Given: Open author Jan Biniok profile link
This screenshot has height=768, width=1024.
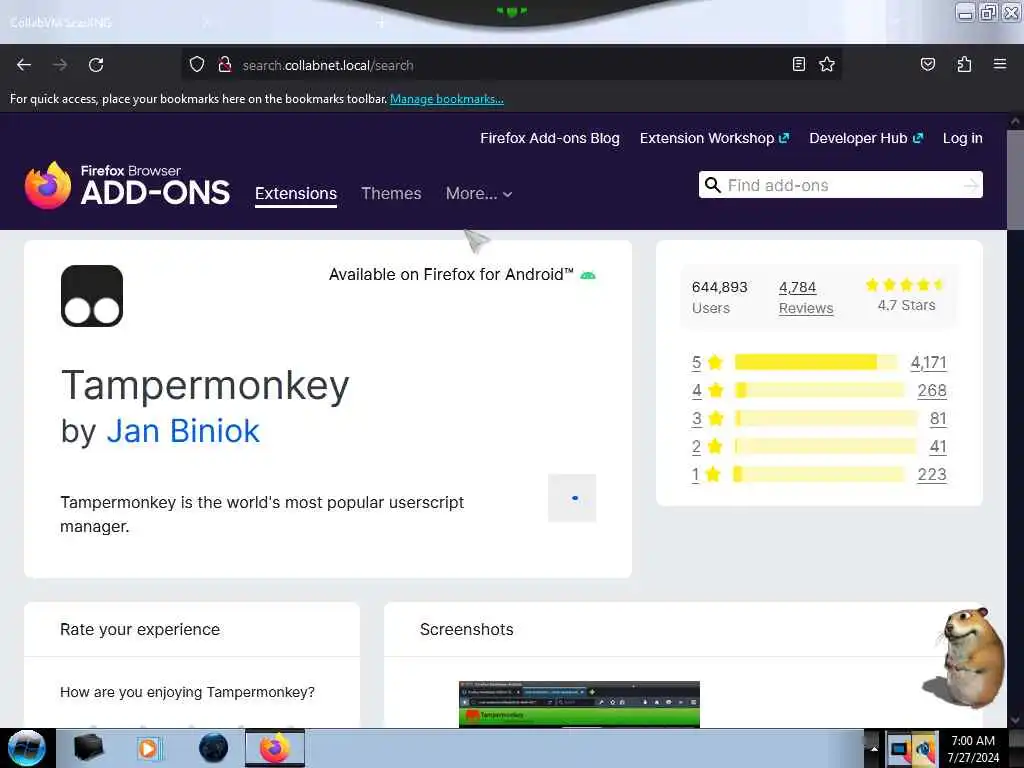Looking at the screenshot, I should point(183,431).
